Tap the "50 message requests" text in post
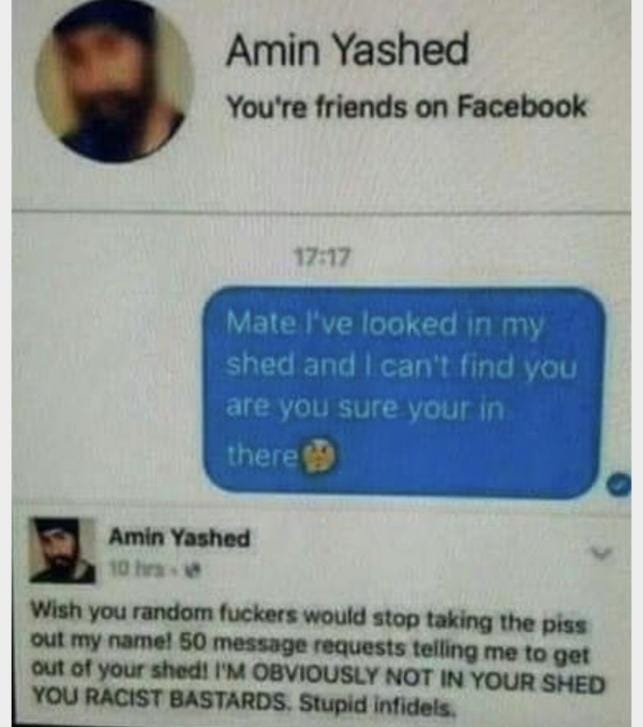Screen dimensions: 643x727 point(294,645)
